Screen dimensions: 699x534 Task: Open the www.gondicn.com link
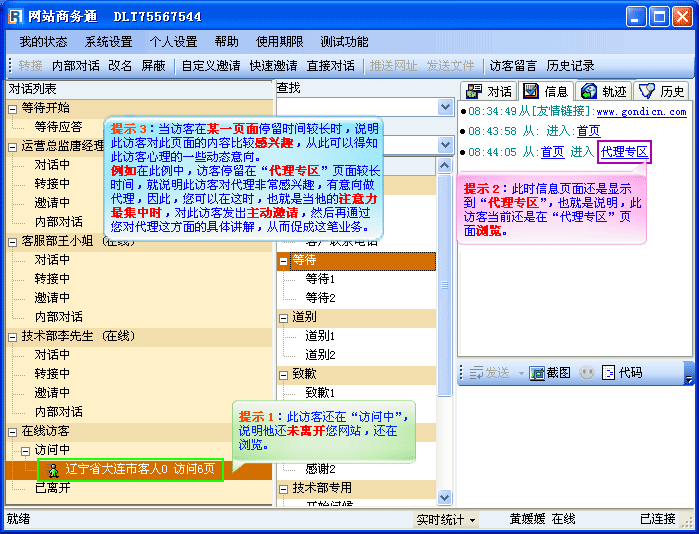click(641, 112)
